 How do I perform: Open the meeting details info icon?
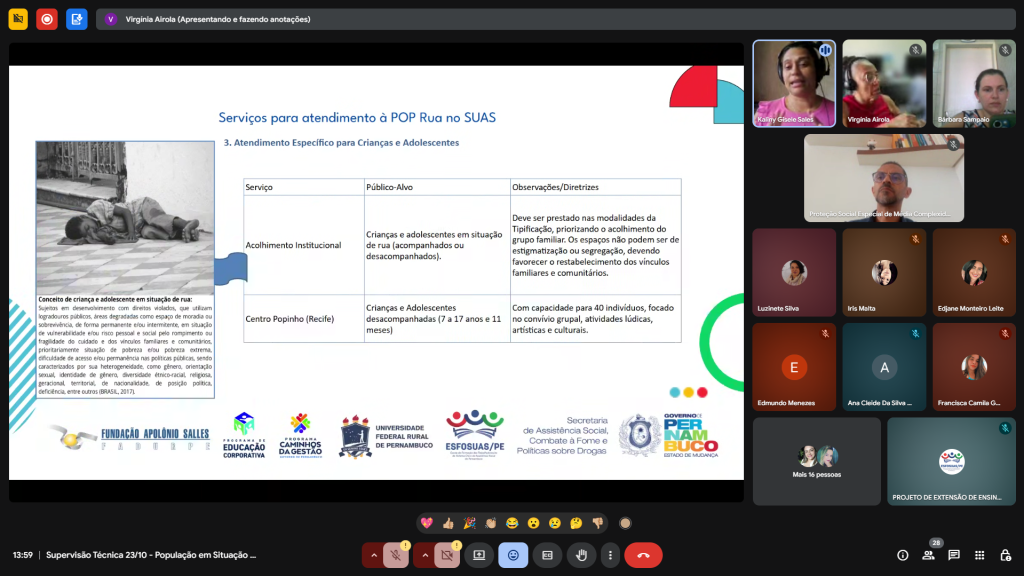coord(903,555)
